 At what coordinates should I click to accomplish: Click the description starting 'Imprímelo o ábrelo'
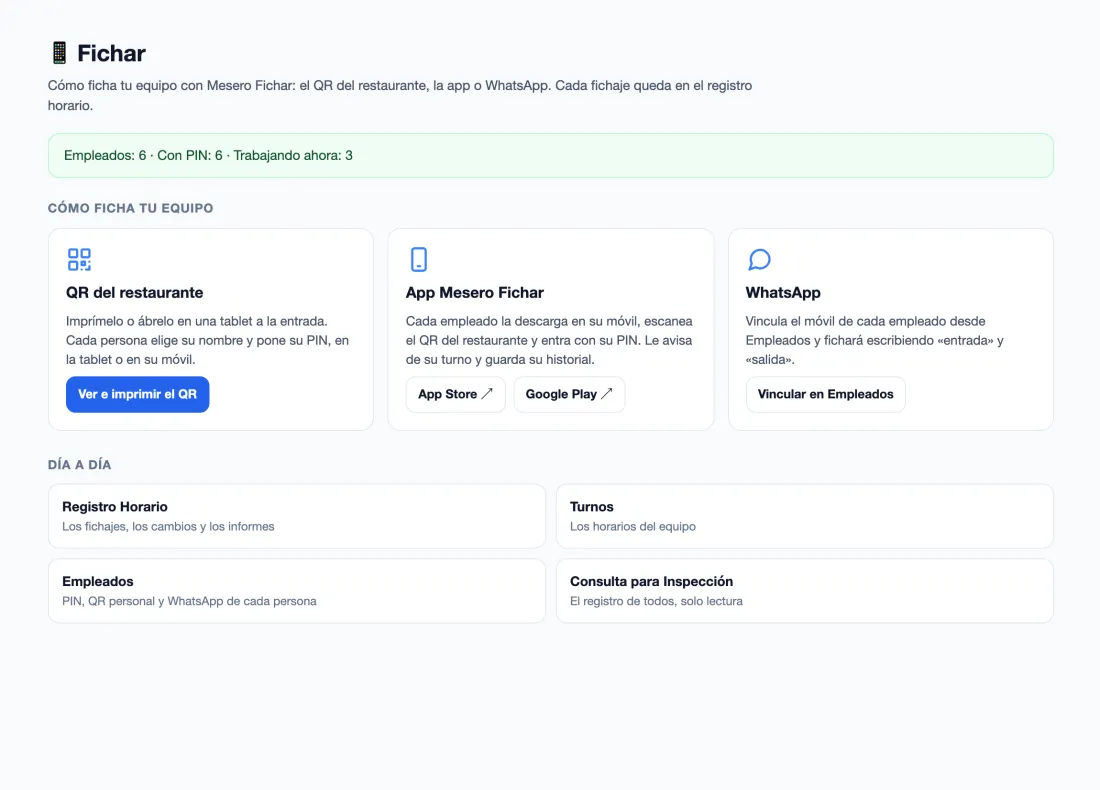click(208, 340)
